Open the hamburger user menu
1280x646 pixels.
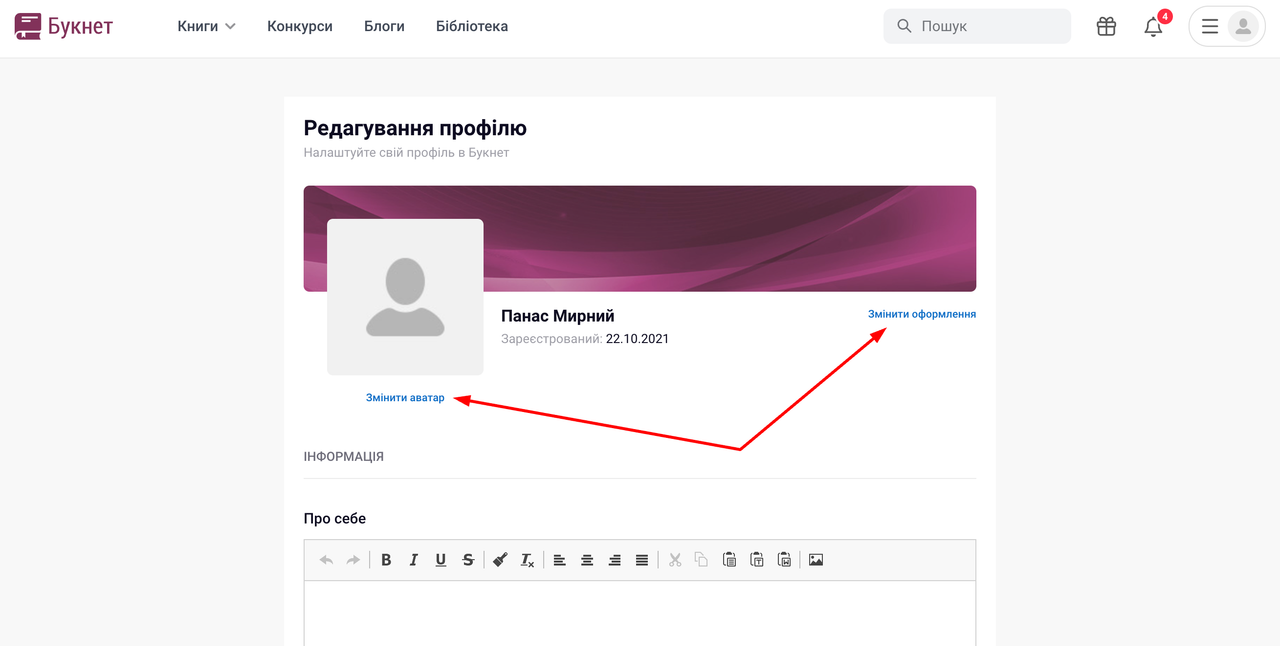pyautogui.click(x=1210, y=27)
